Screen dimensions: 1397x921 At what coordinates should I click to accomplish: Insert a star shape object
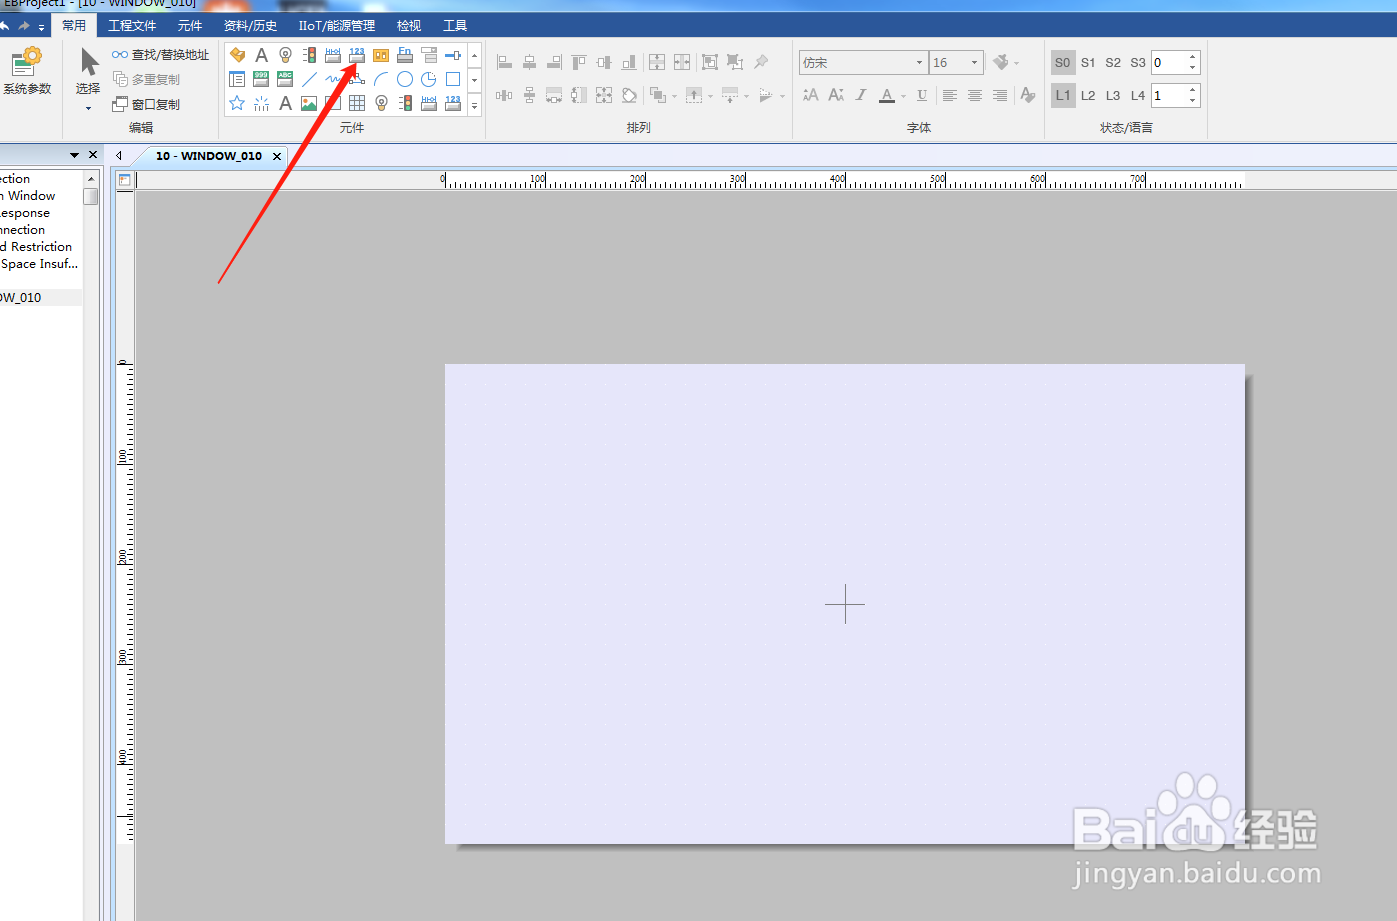[237, 103]
